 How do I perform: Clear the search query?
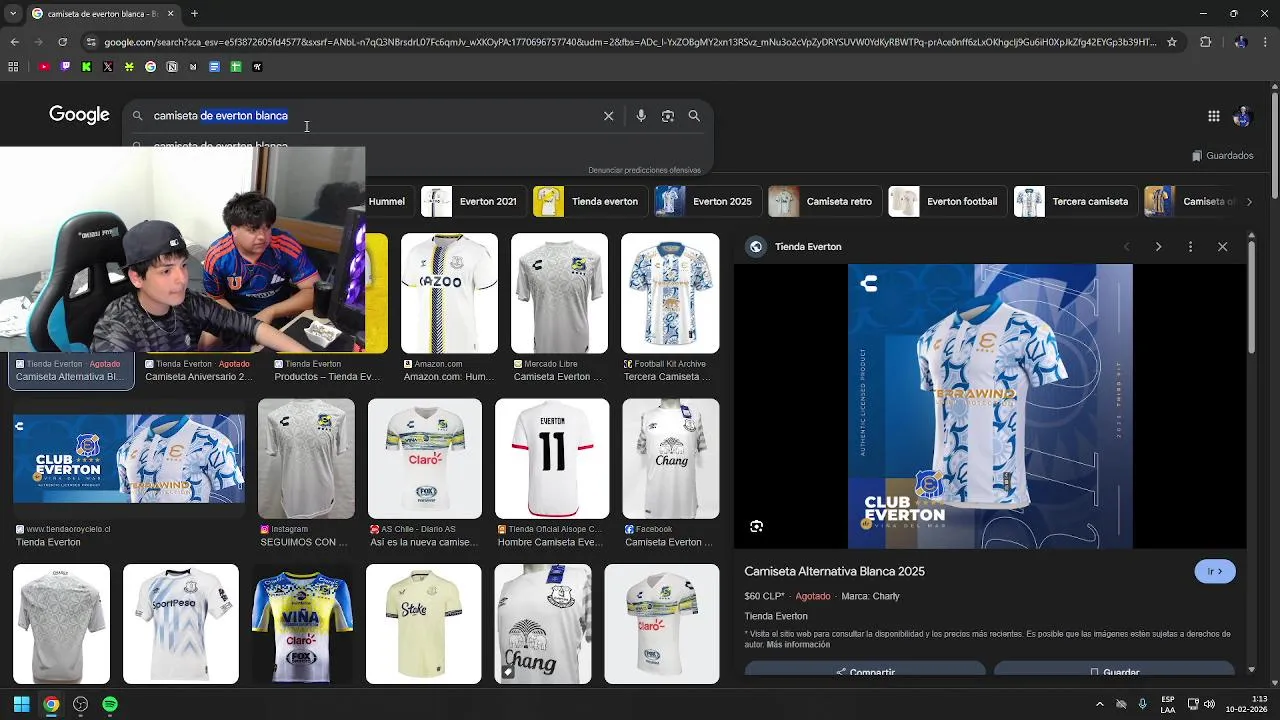[x=608, y=116]
